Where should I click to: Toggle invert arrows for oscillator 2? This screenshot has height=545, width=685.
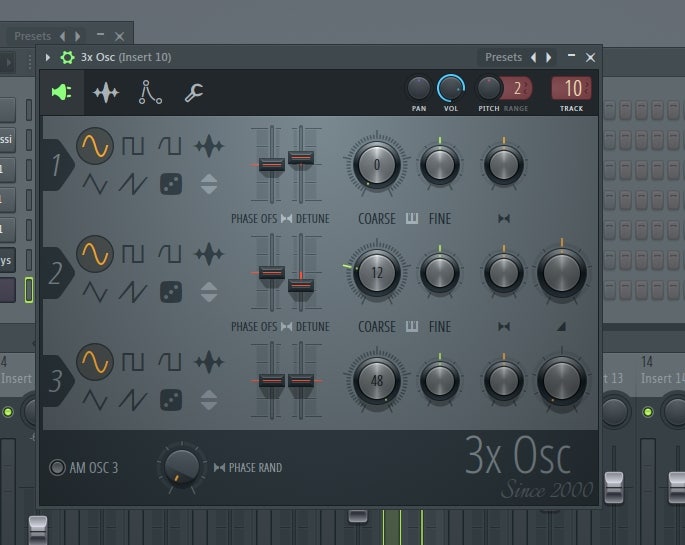[x=209, y=292]
